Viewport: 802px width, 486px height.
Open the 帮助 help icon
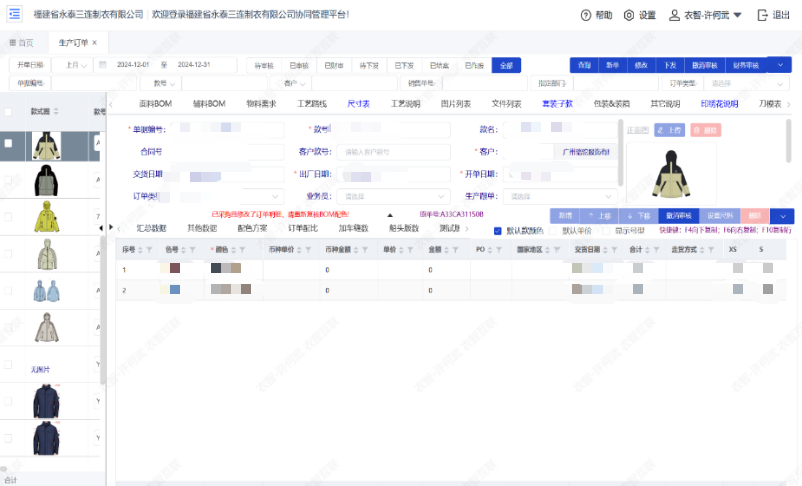[586, 16]
